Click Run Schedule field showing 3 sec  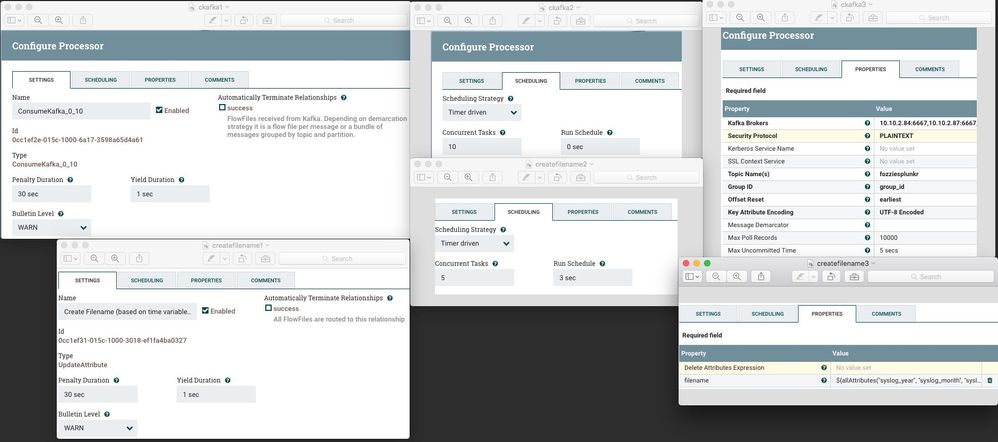593,278
